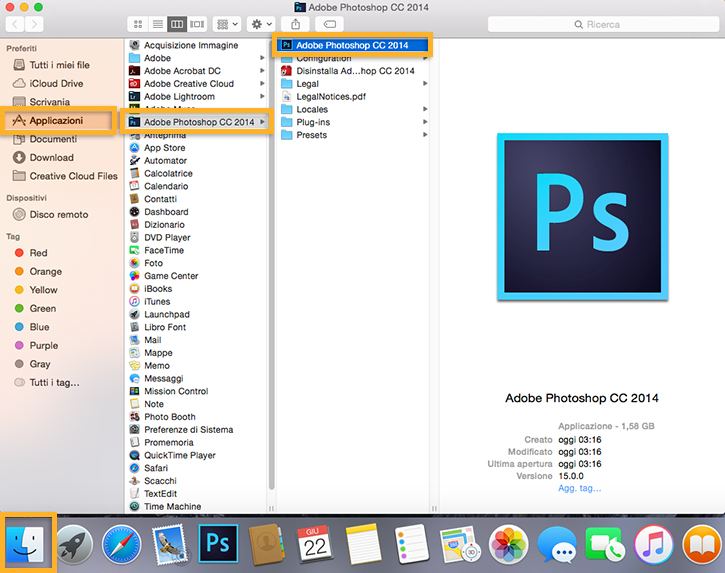The image size is (725, 573).
Task: Switch to icon view in toolbar
Action: (x=138, y=24)
